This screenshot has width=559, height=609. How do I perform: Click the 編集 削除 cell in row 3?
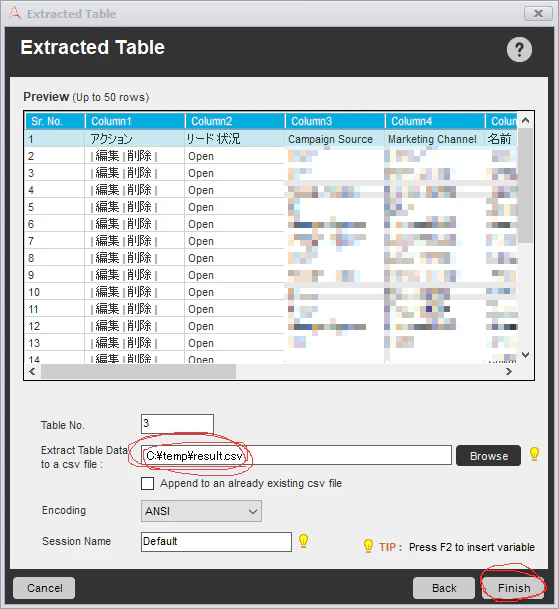(135, 173)
